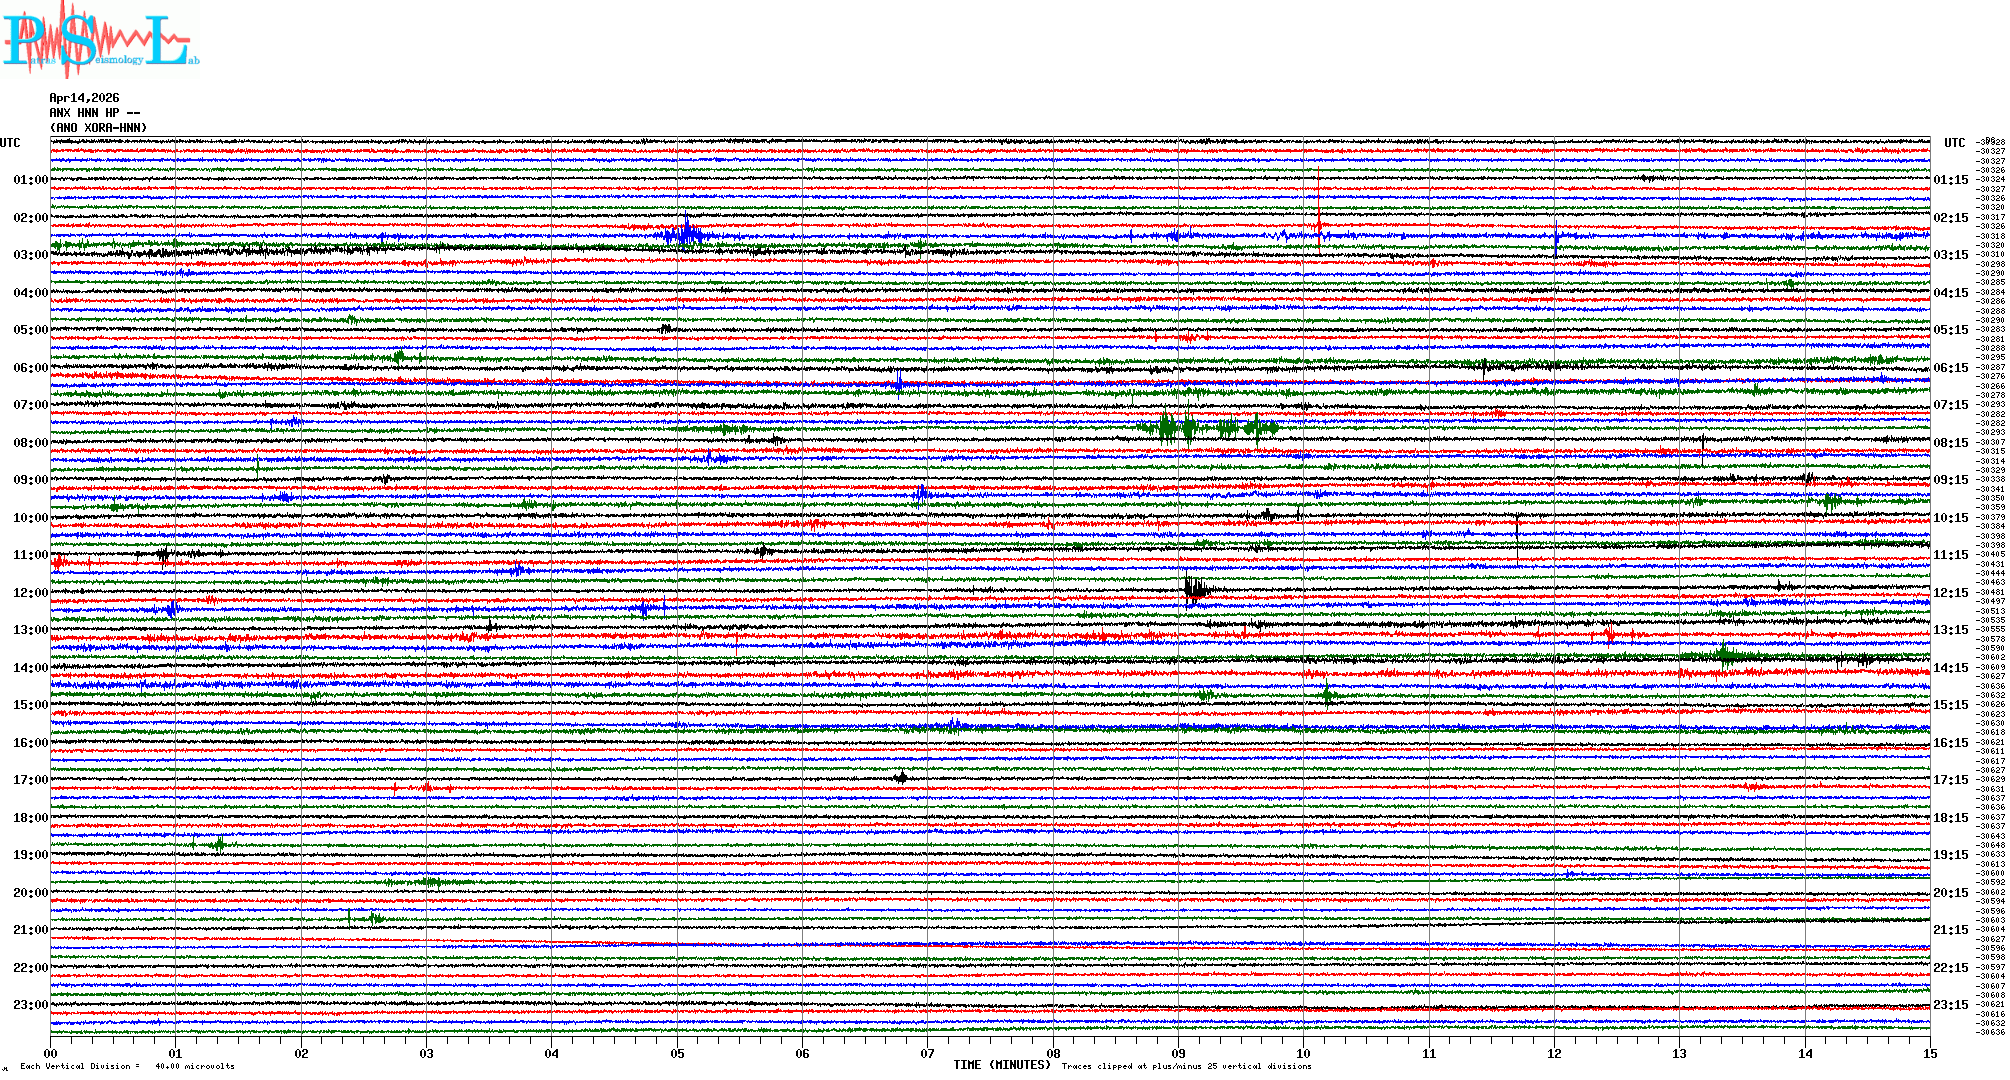Click the Traces clipped footer note
Viewport: 2010px width, 1080px height.
tap(1186, 1066)
